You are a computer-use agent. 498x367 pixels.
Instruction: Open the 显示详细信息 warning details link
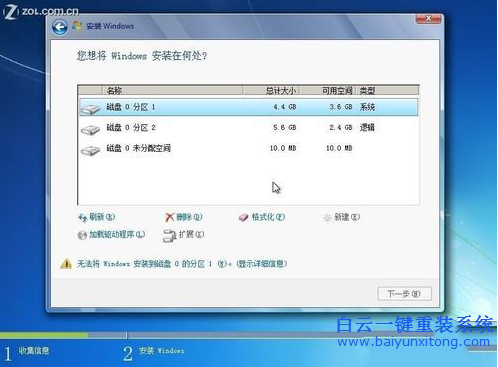(262, 264)
